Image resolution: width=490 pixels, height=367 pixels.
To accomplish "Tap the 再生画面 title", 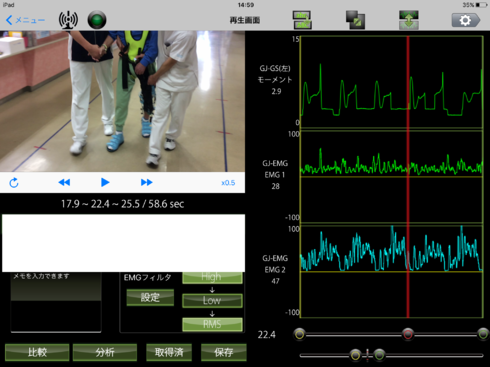I will point(245,20).
